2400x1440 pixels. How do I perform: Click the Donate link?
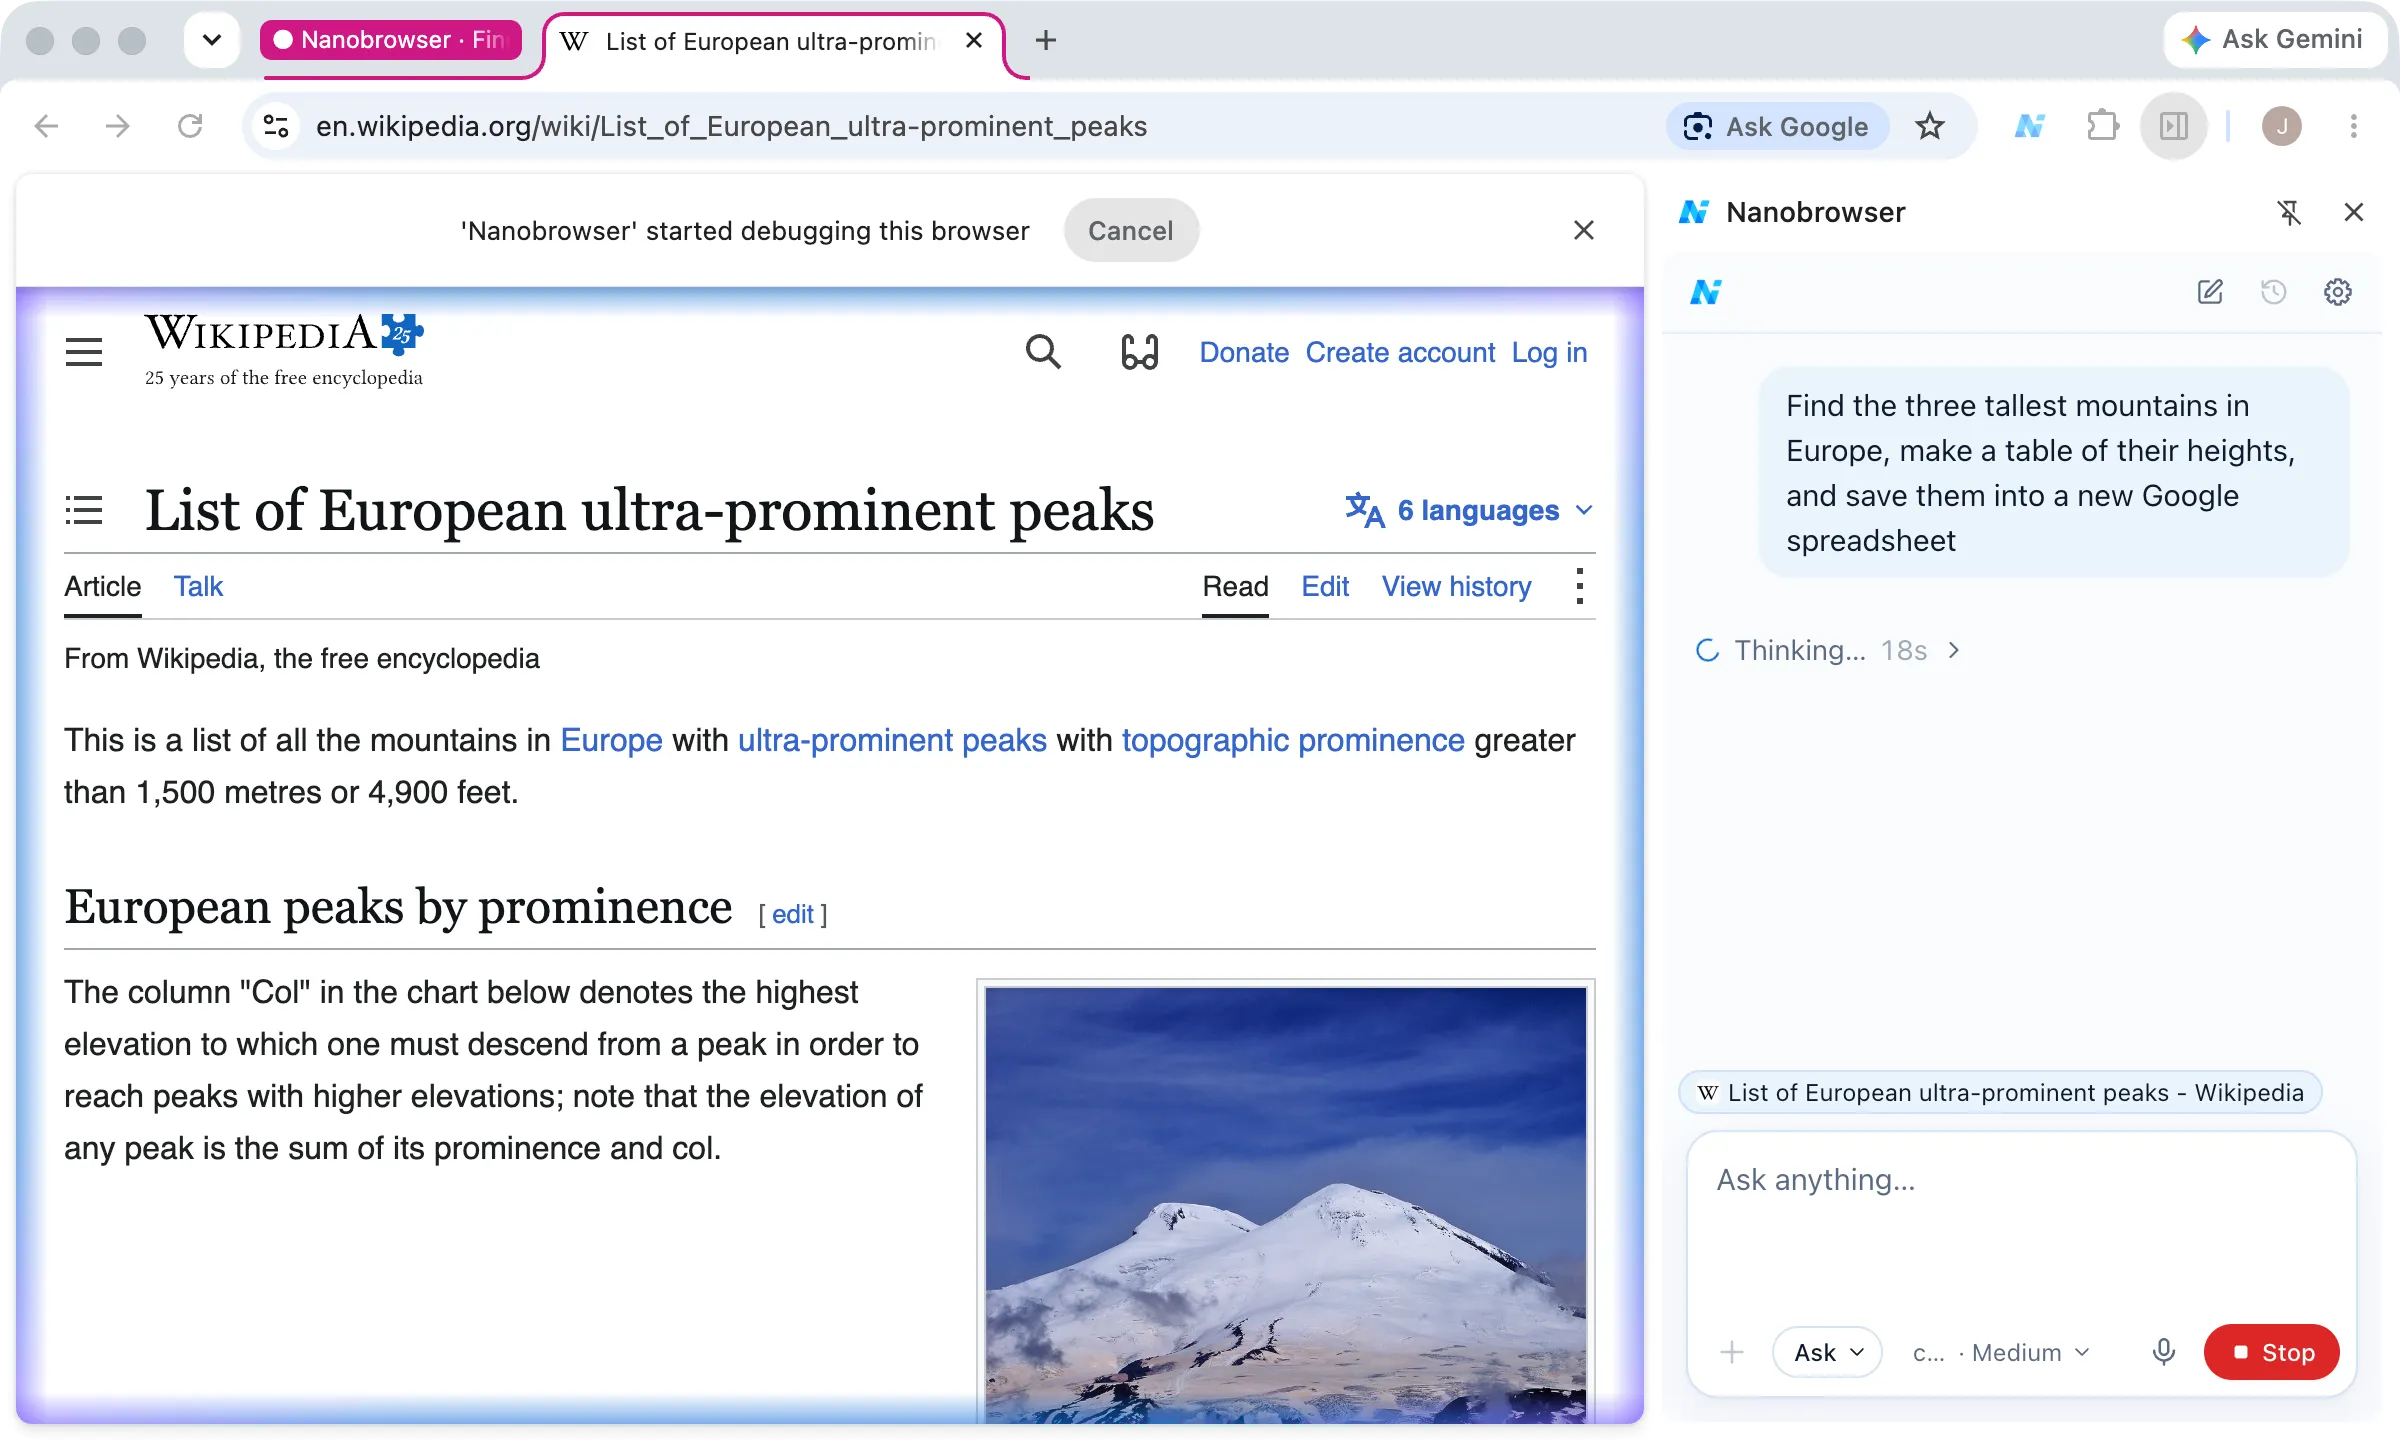point(1244,352)
